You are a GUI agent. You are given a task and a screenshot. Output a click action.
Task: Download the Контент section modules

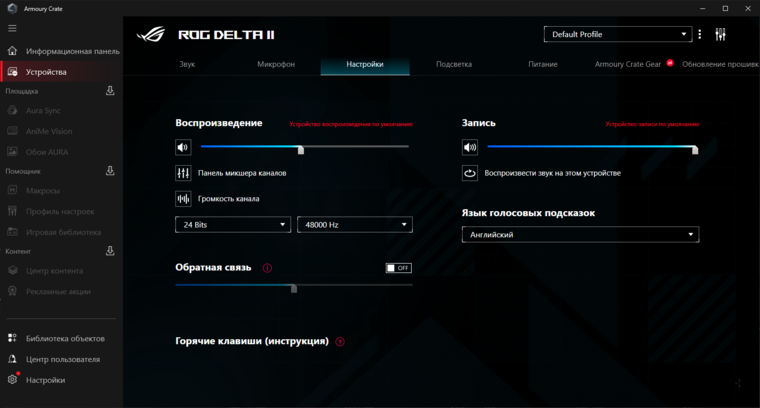click(x=110, y=251)
